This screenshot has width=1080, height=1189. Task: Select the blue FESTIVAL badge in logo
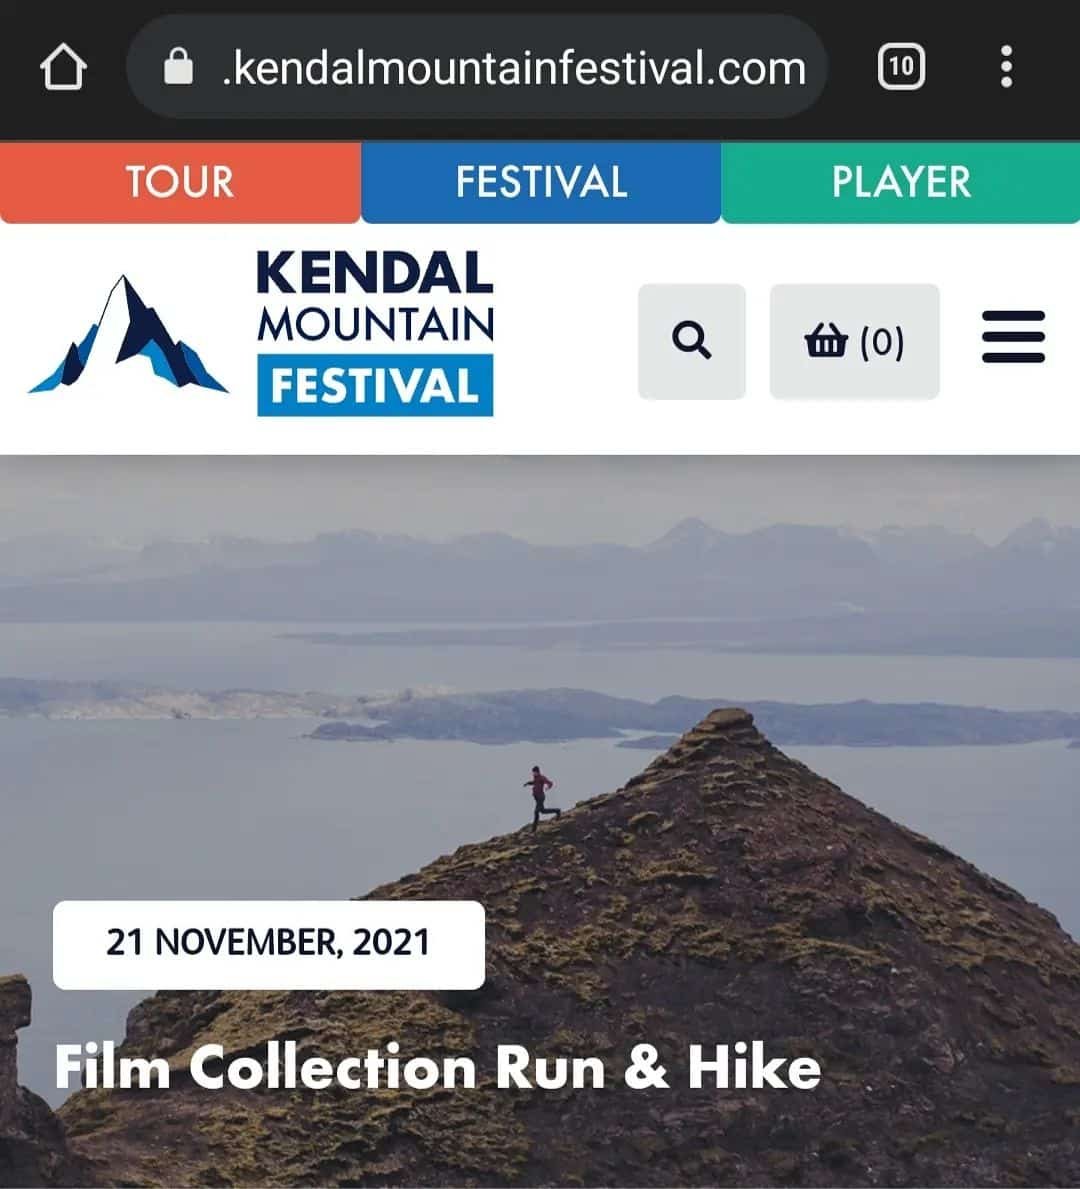click(x=375, y=385)
